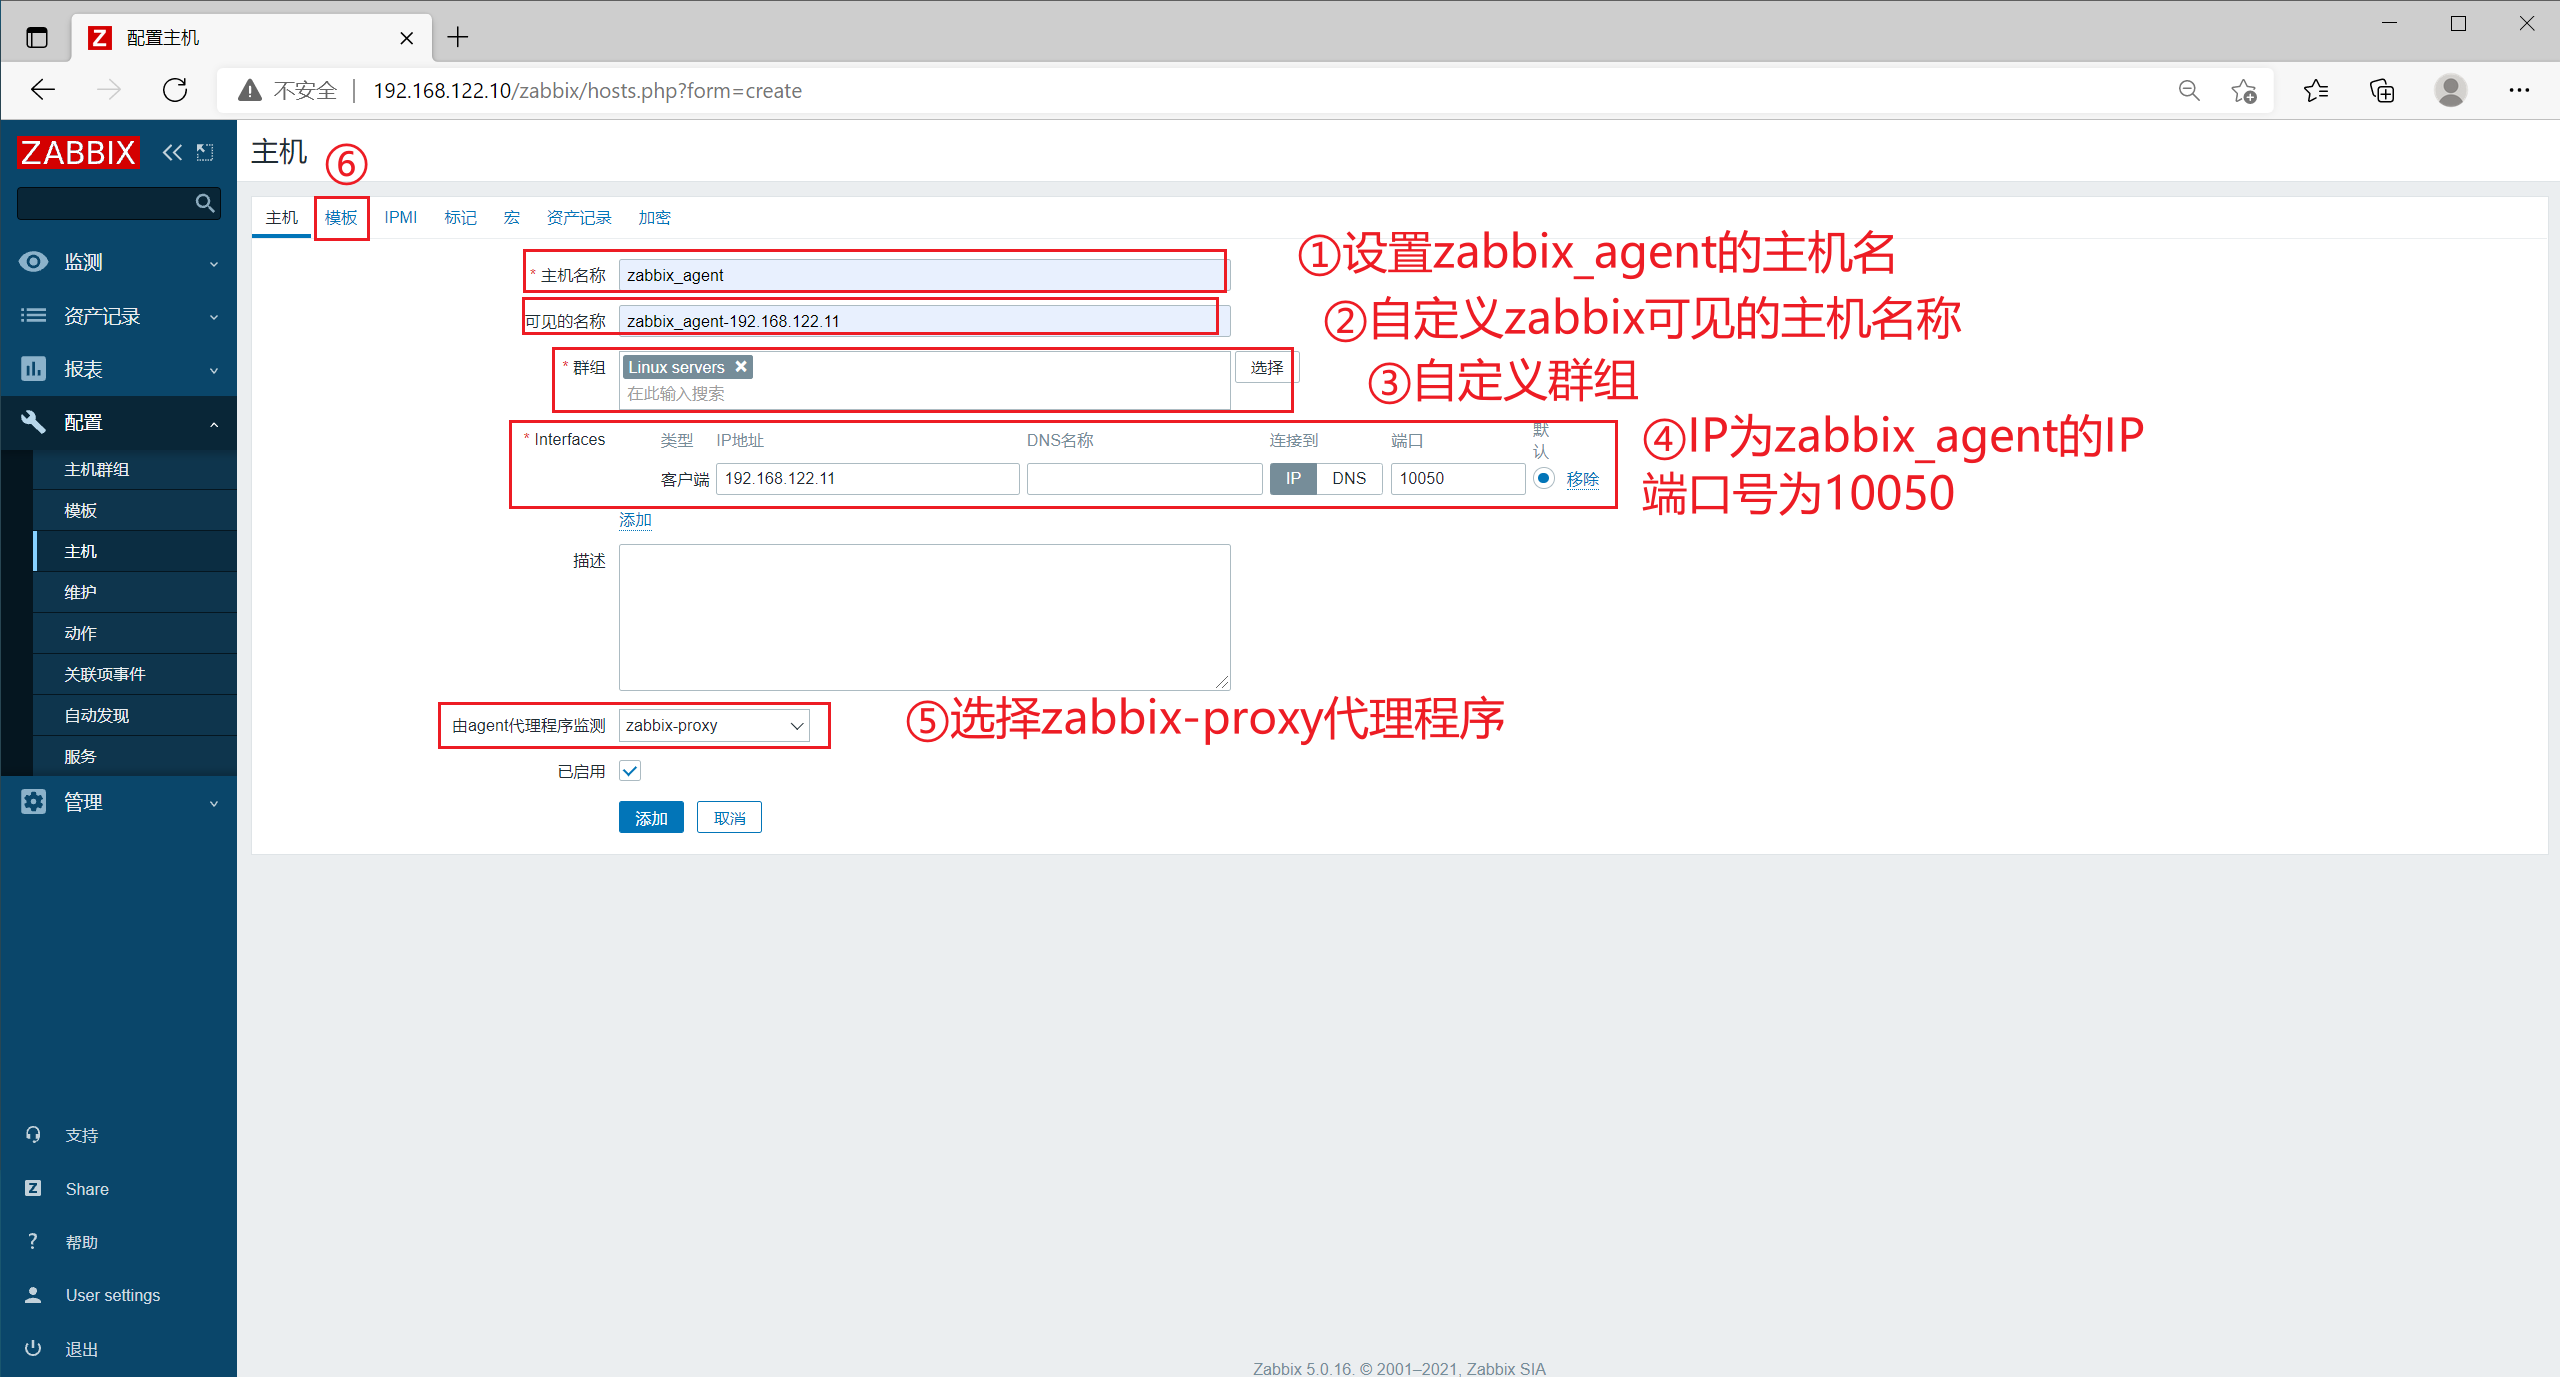Image resolution: width=2560 pixels, height=1377 pixels.
Task: Toggle sidebar hide icon next to chevrons
Action: (205, 152)
